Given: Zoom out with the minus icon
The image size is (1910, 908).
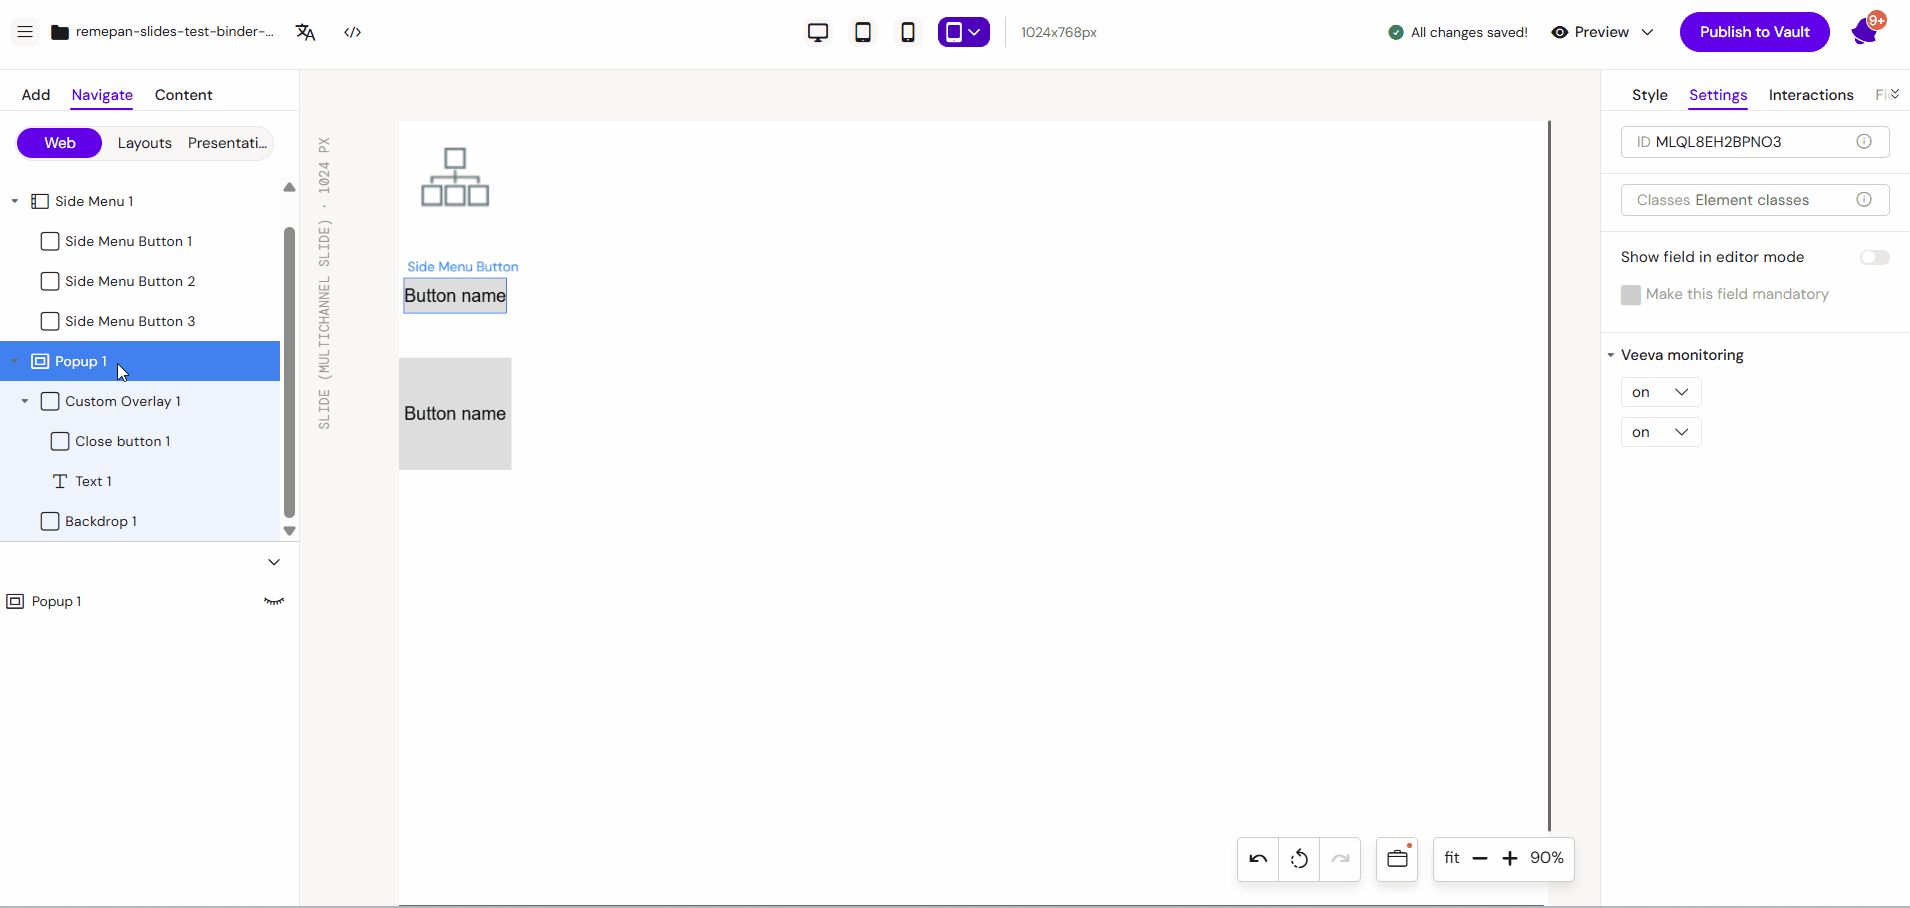Looking at the screenshot, I should [1480, 859].
